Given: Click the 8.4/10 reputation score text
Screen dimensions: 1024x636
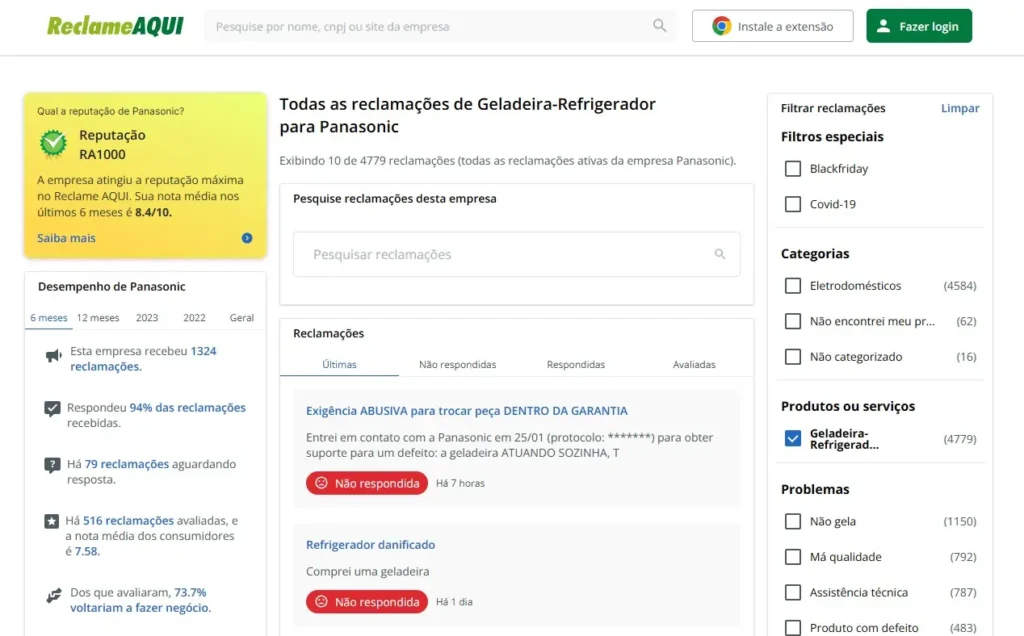Looking at the screenshot, I should pyautogui.click(x=153, y=212).
